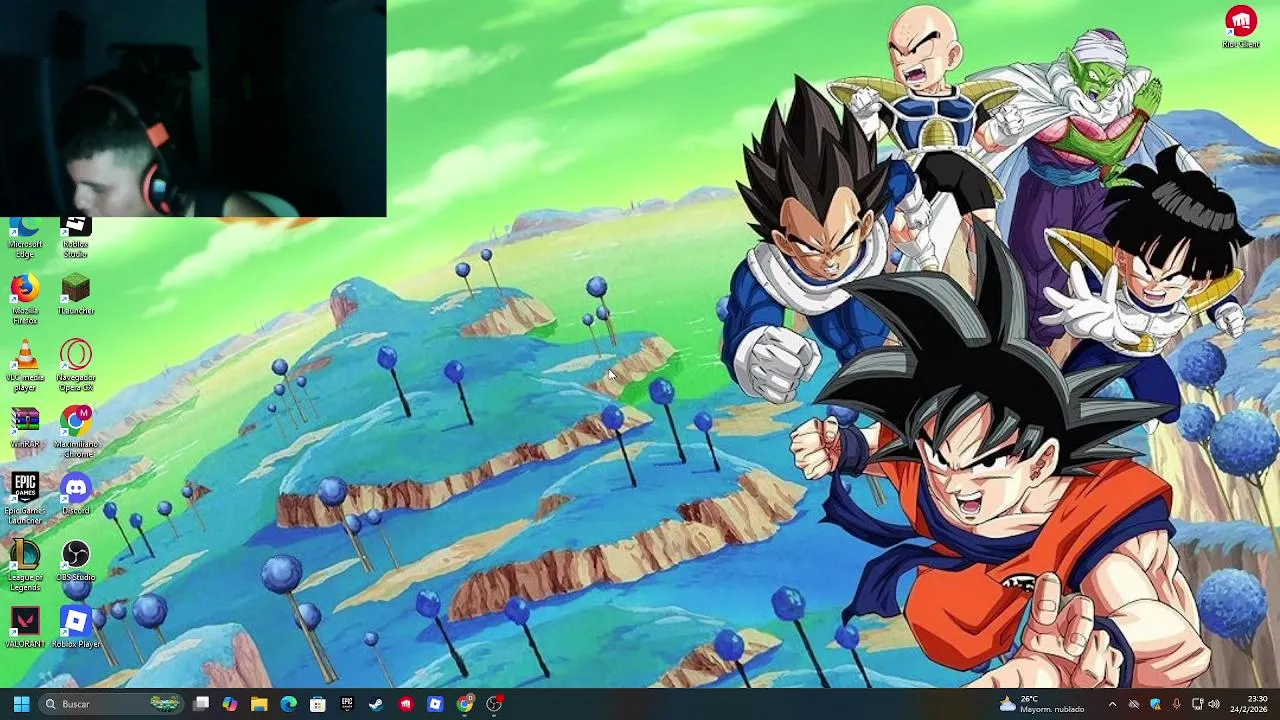1280x720 pixels.
Task: Click the volume speaker tray icon
Action: click(x=1215, y=704)
